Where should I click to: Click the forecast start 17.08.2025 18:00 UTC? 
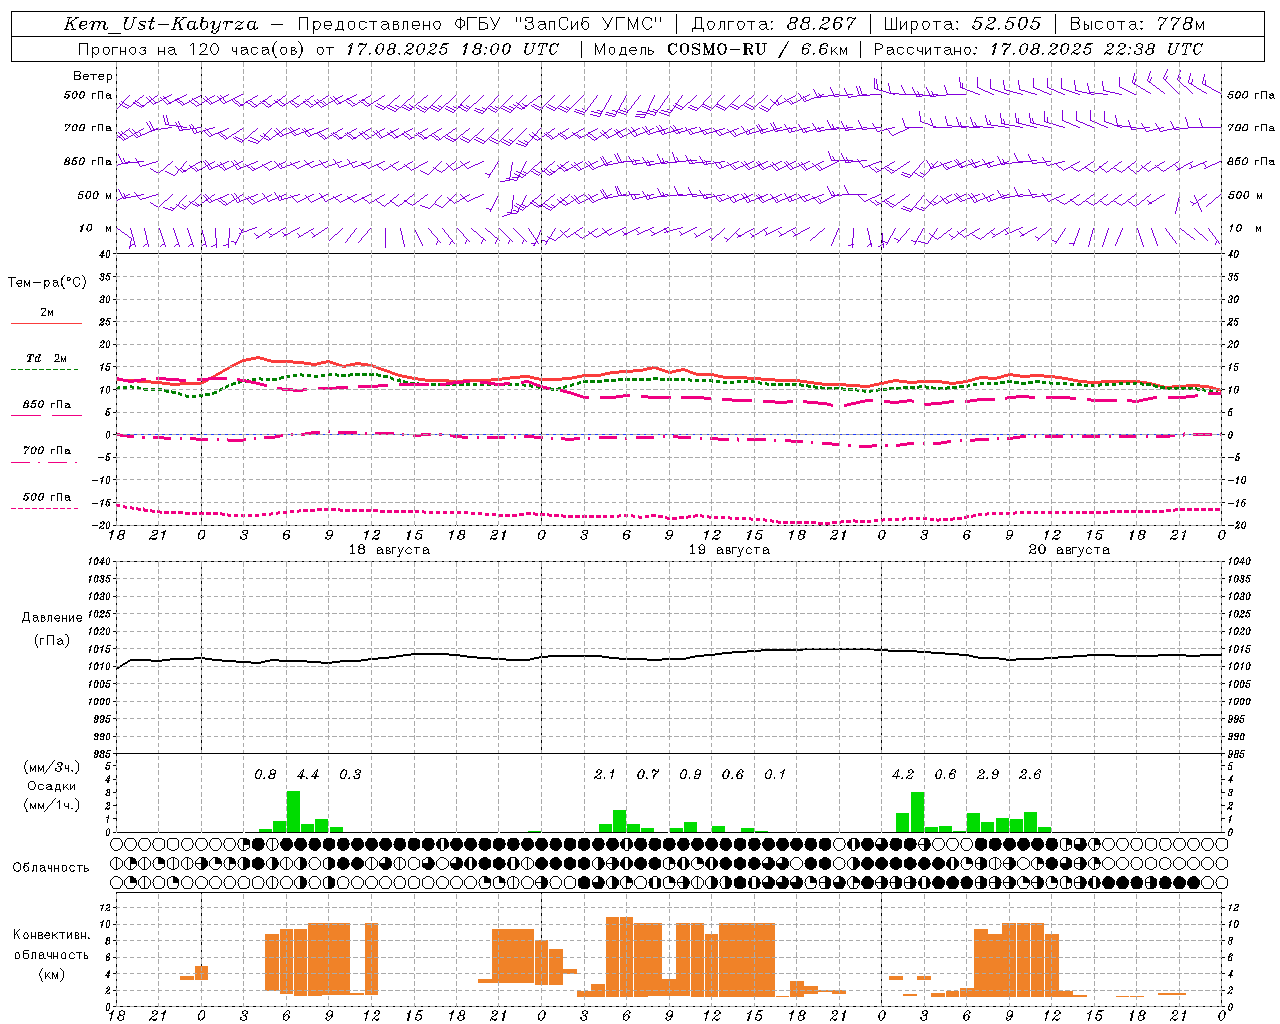(x=452, y=49)
